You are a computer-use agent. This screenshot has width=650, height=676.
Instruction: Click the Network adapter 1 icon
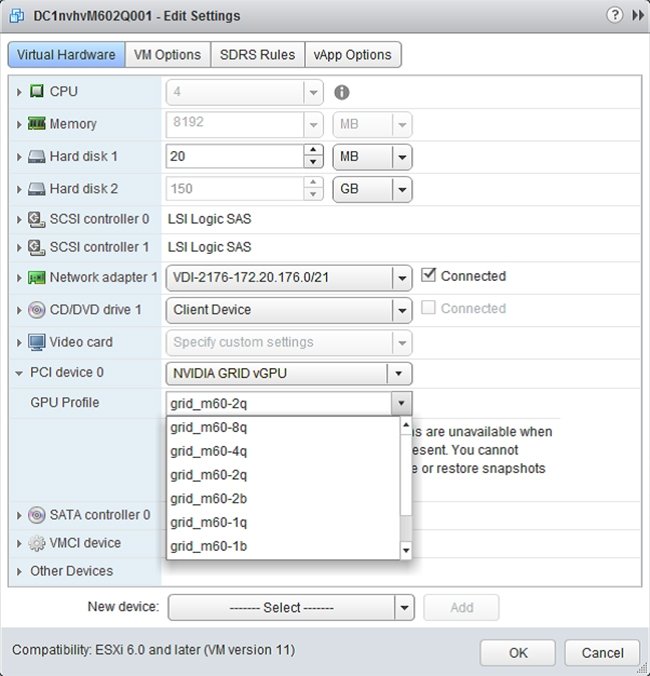[x=36, y=278]
